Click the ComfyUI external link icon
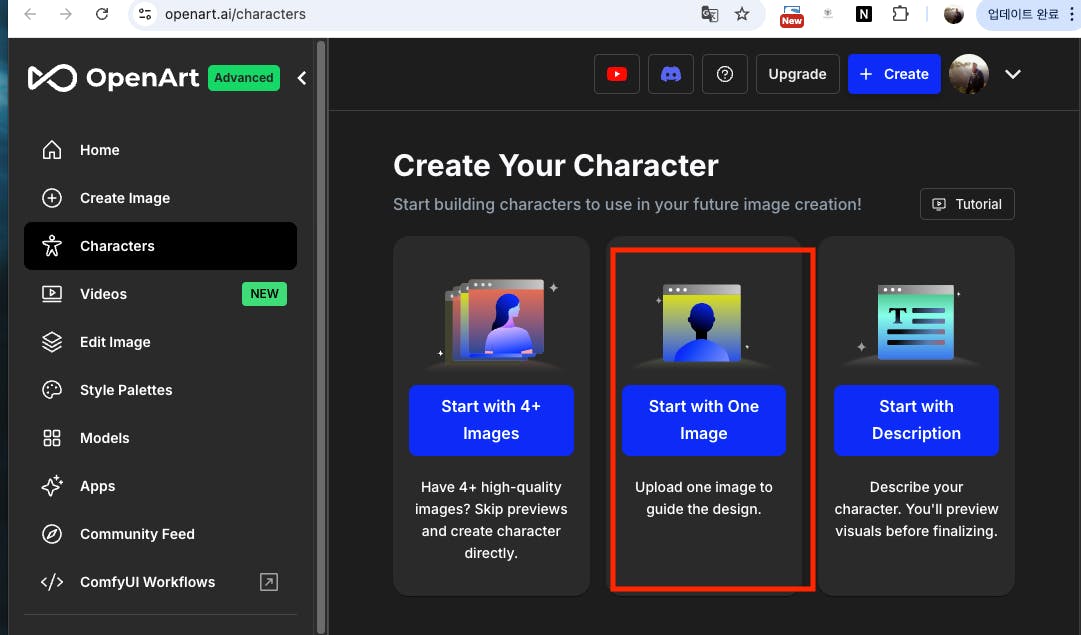The image size is (1081, 635). click(269, 582)
